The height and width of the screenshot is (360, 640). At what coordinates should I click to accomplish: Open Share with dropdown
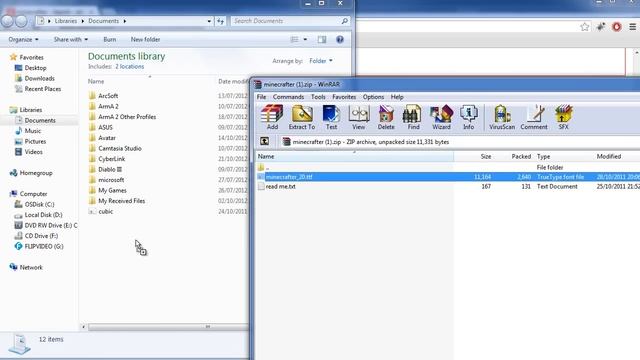point(71,40)
